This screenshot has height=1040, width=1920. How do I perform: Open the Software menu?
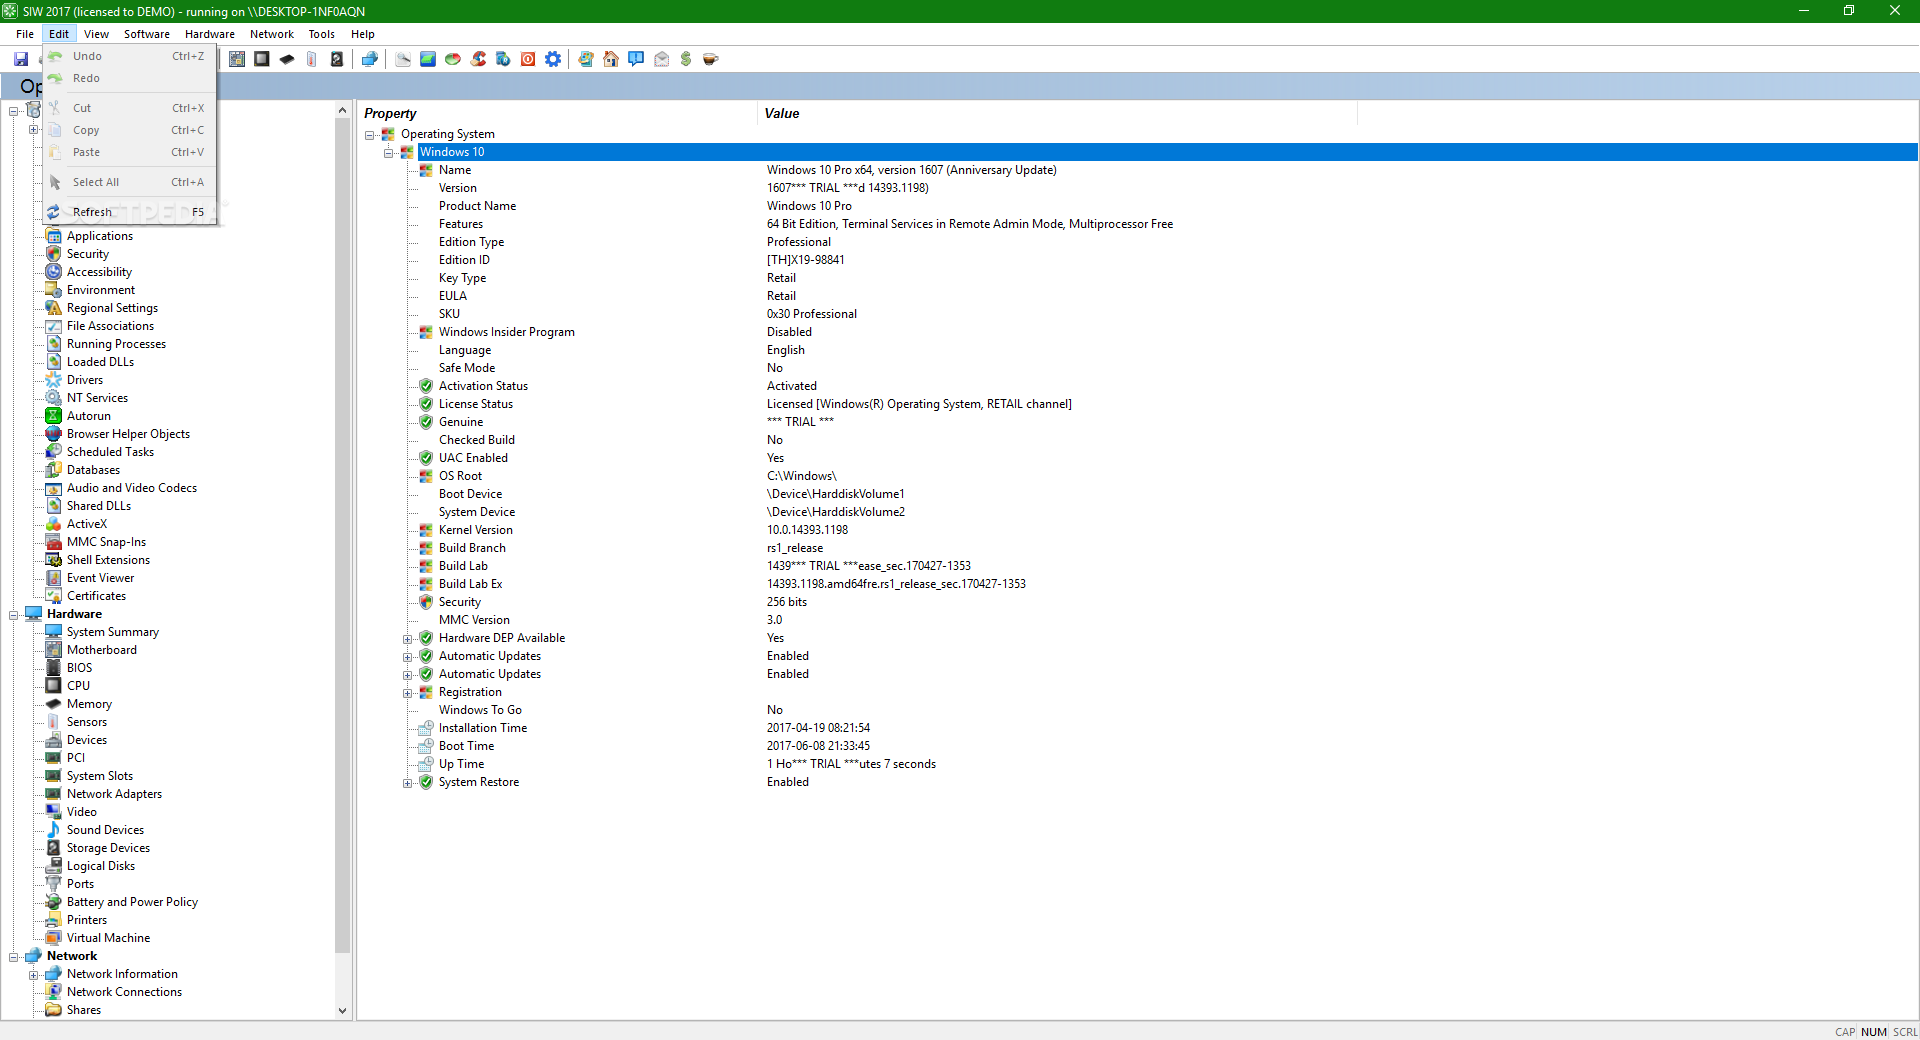[147, 34]
